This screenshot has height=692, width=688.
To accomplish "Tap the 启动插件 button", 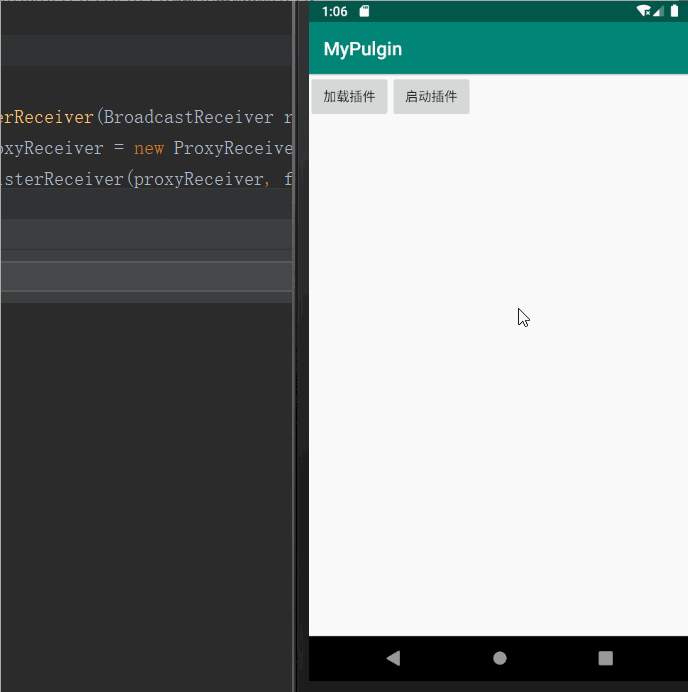I will tap(431, 97).
